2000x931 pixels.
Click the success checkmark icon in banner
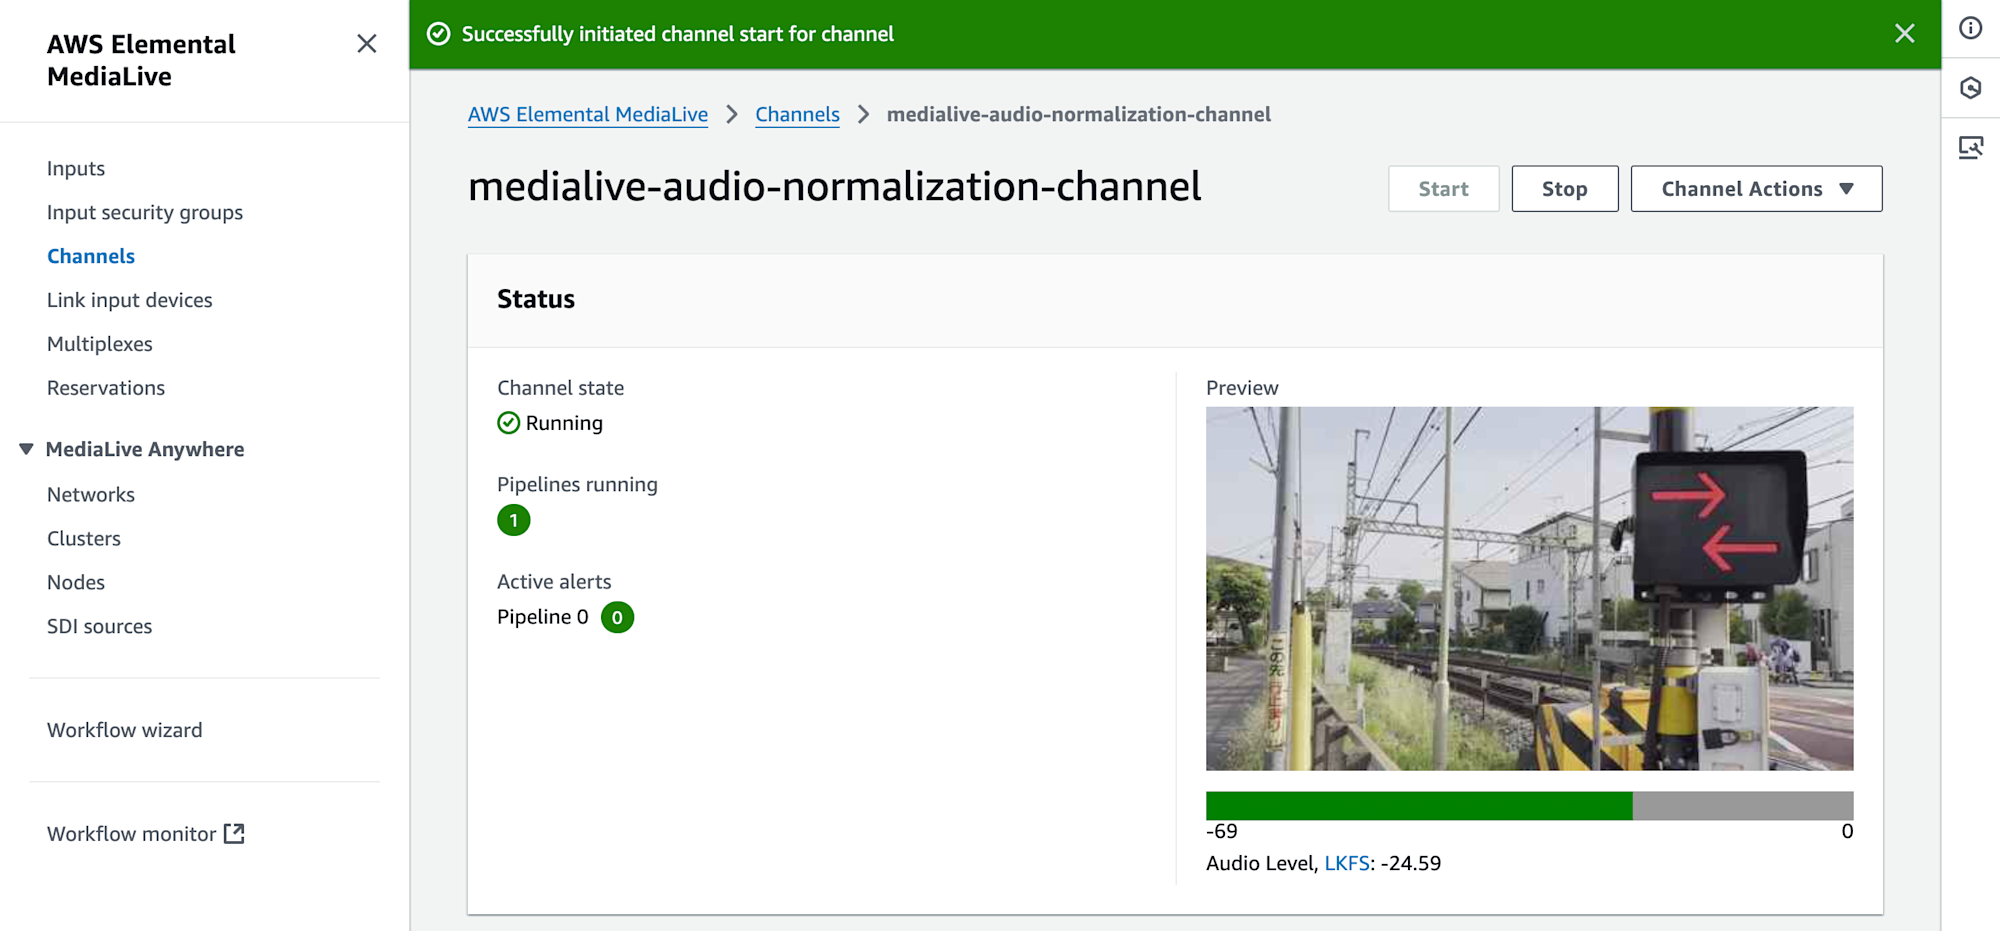439,34
